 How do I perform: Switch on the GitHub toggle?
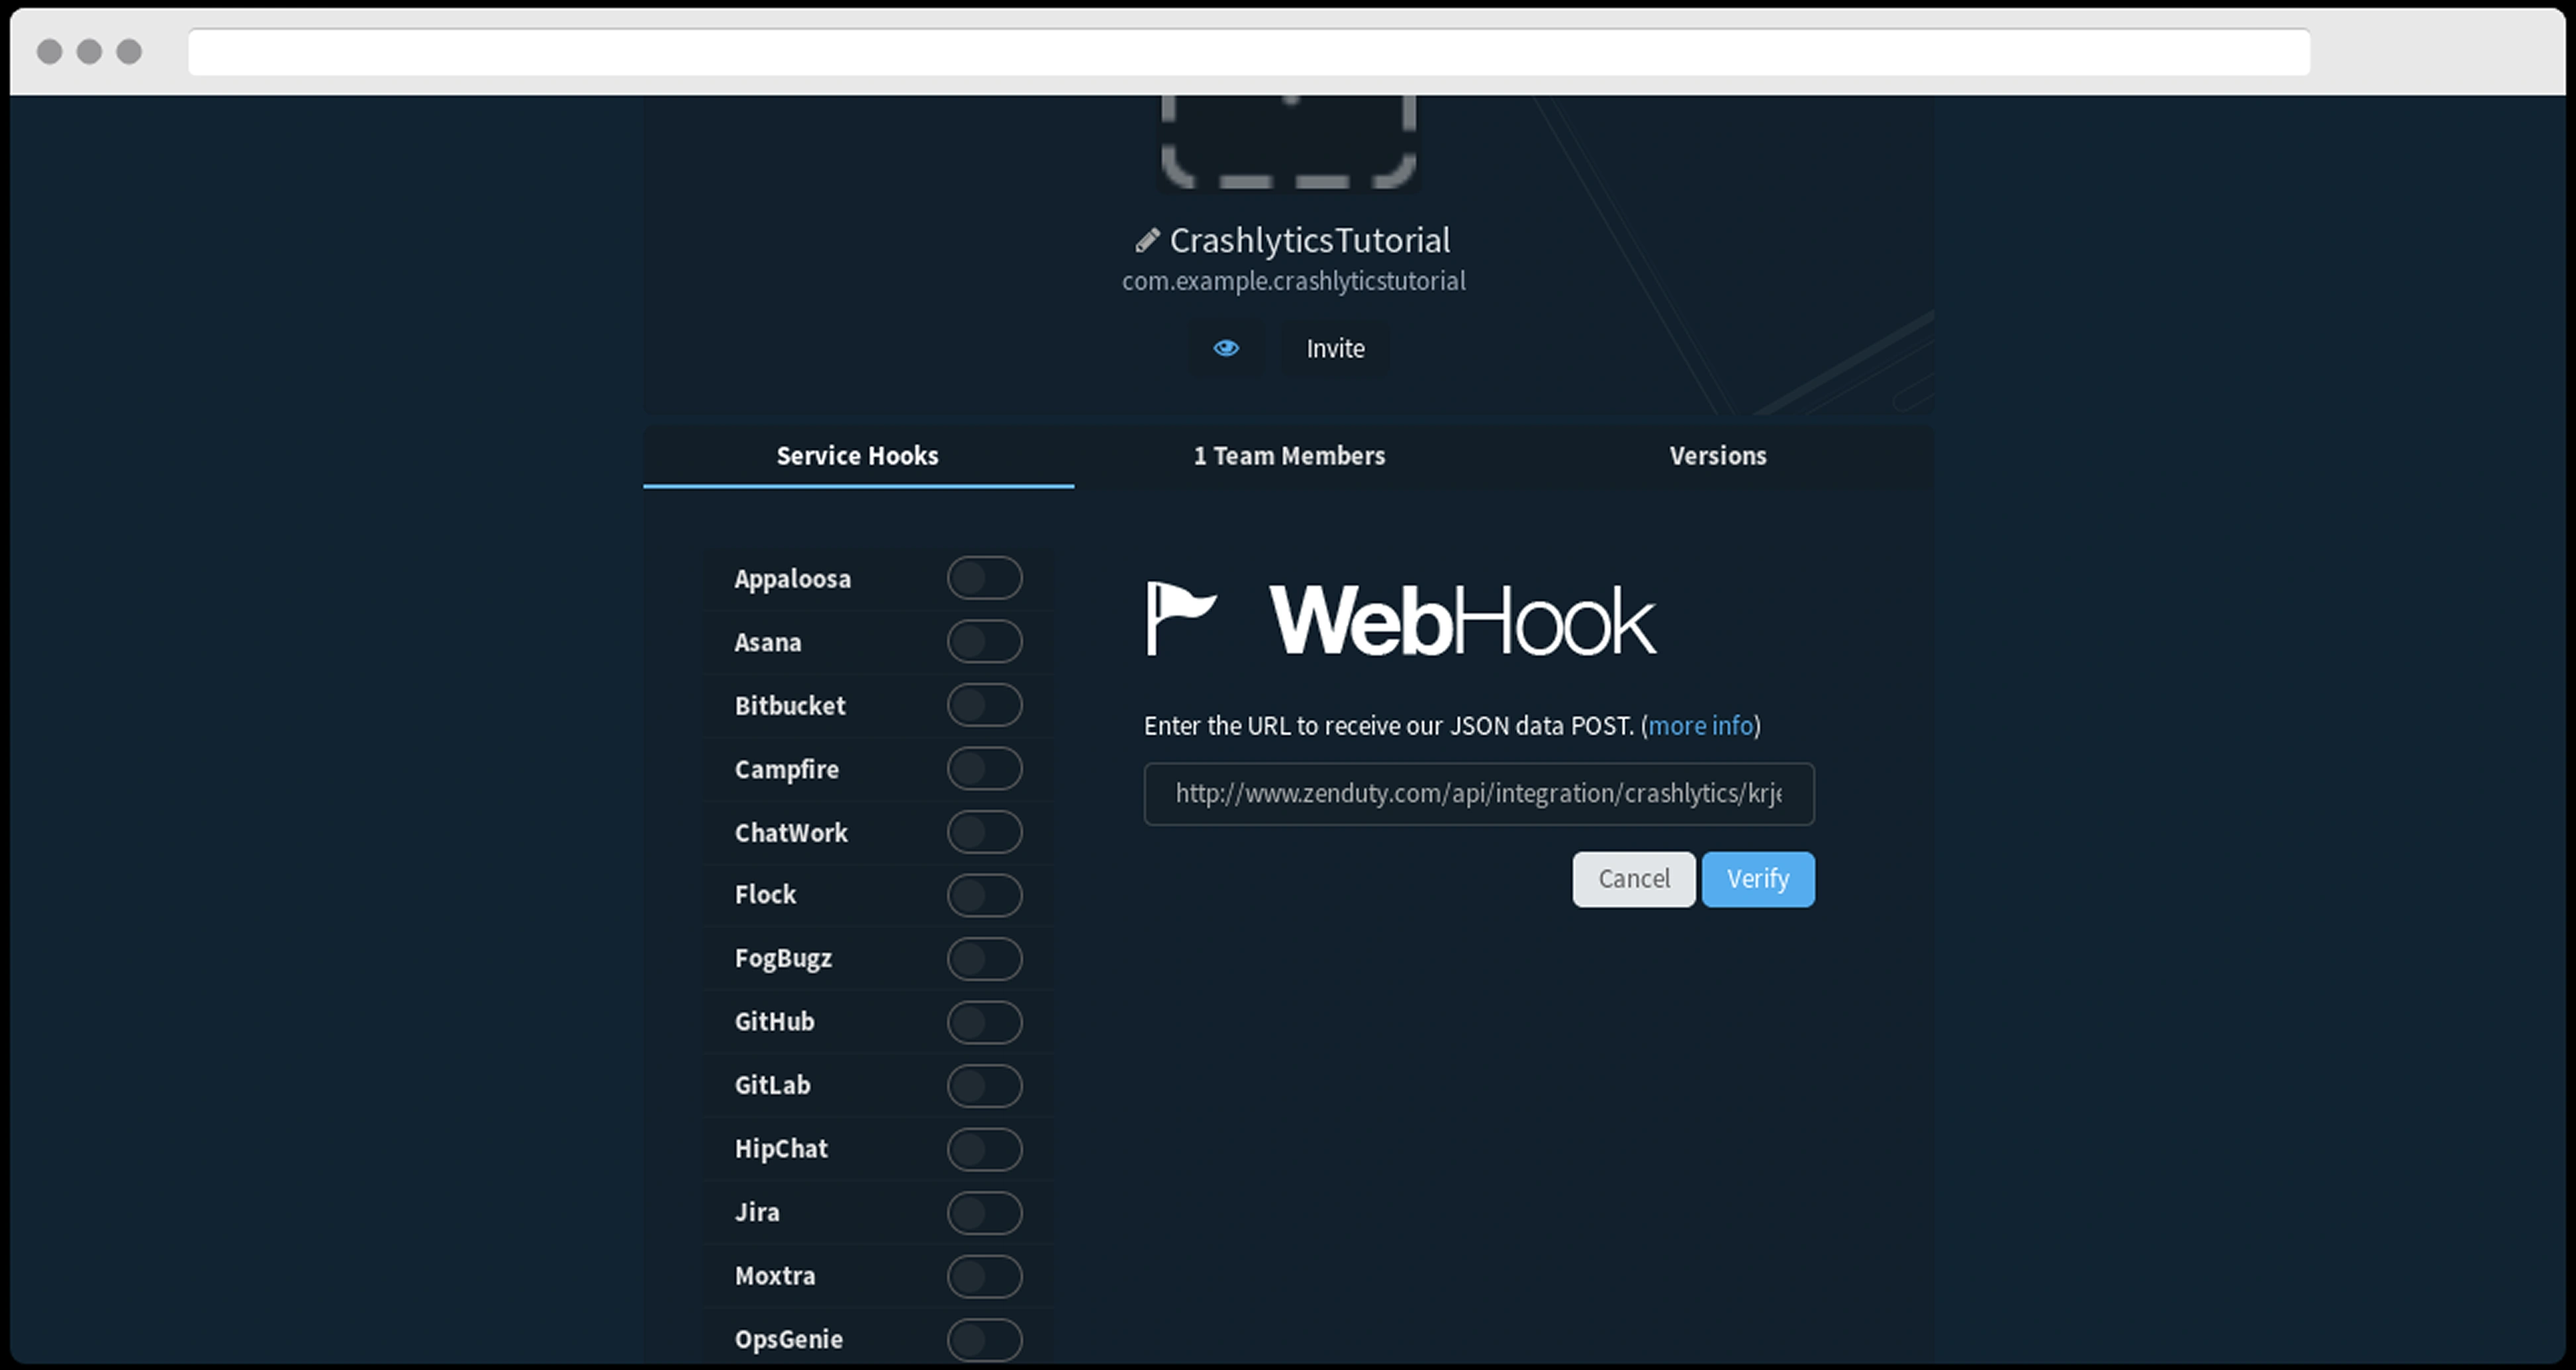(x=984, y=1022)
